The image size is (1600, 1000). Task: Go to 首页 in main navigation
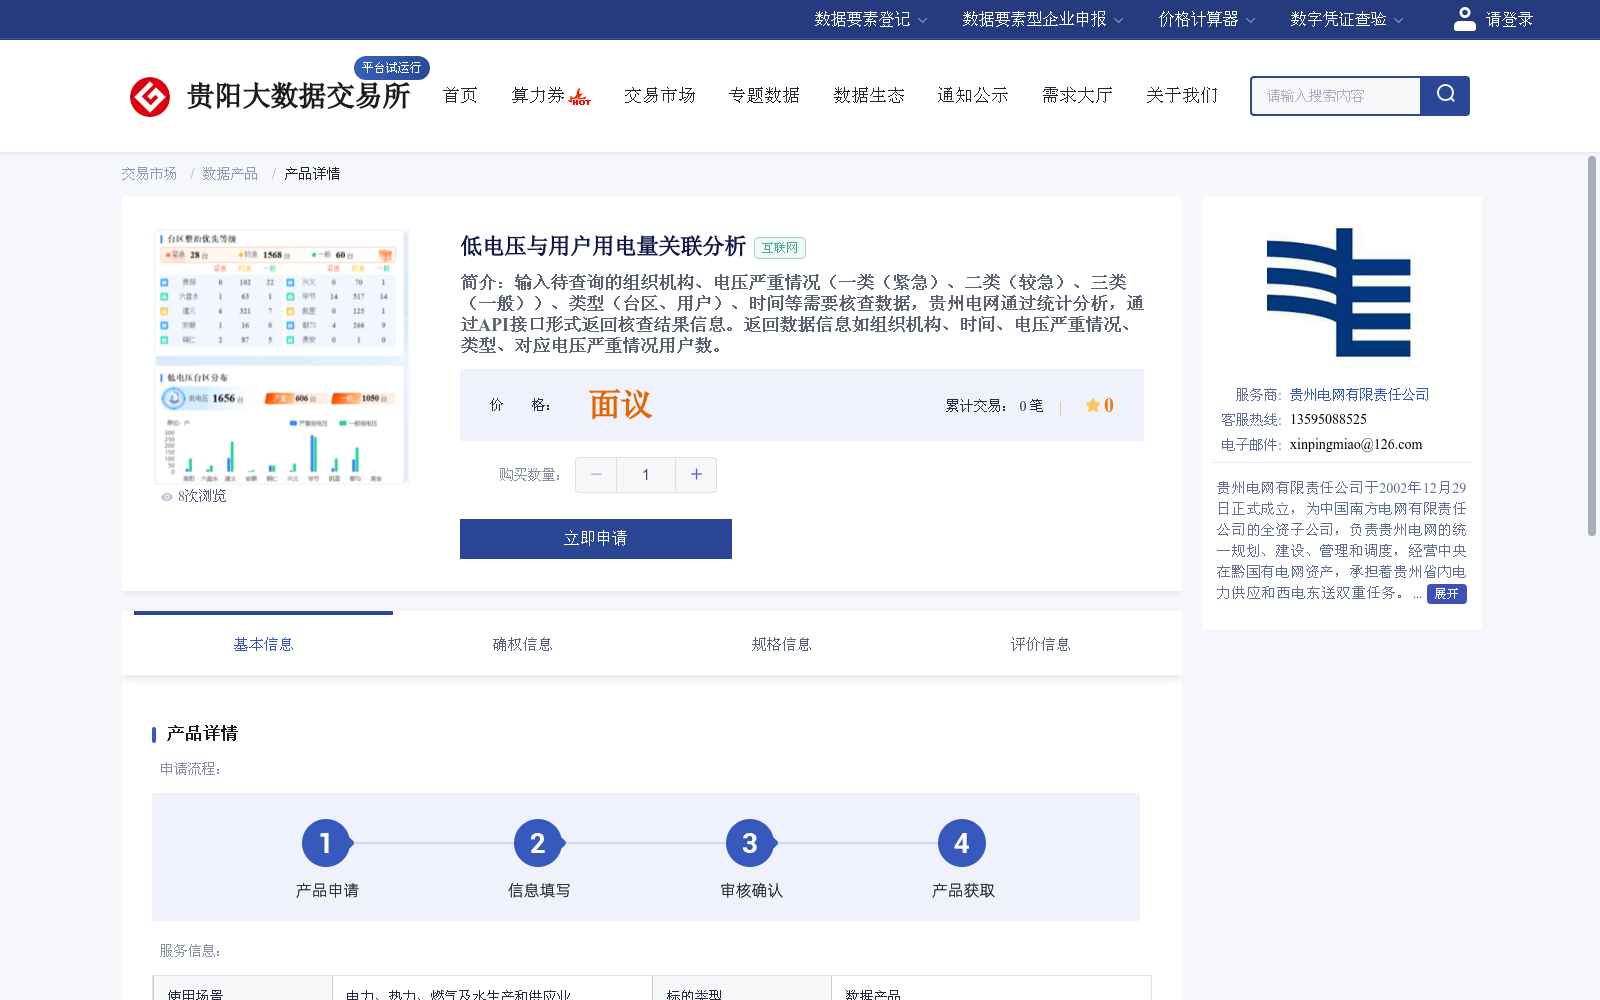click(460, 95)
